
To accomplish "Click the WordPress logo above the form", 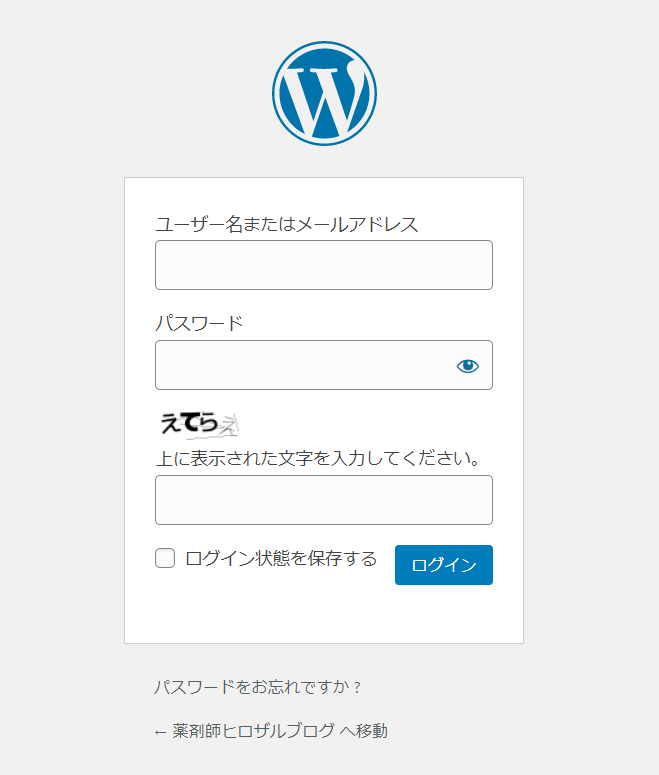I will coord(324,93).
